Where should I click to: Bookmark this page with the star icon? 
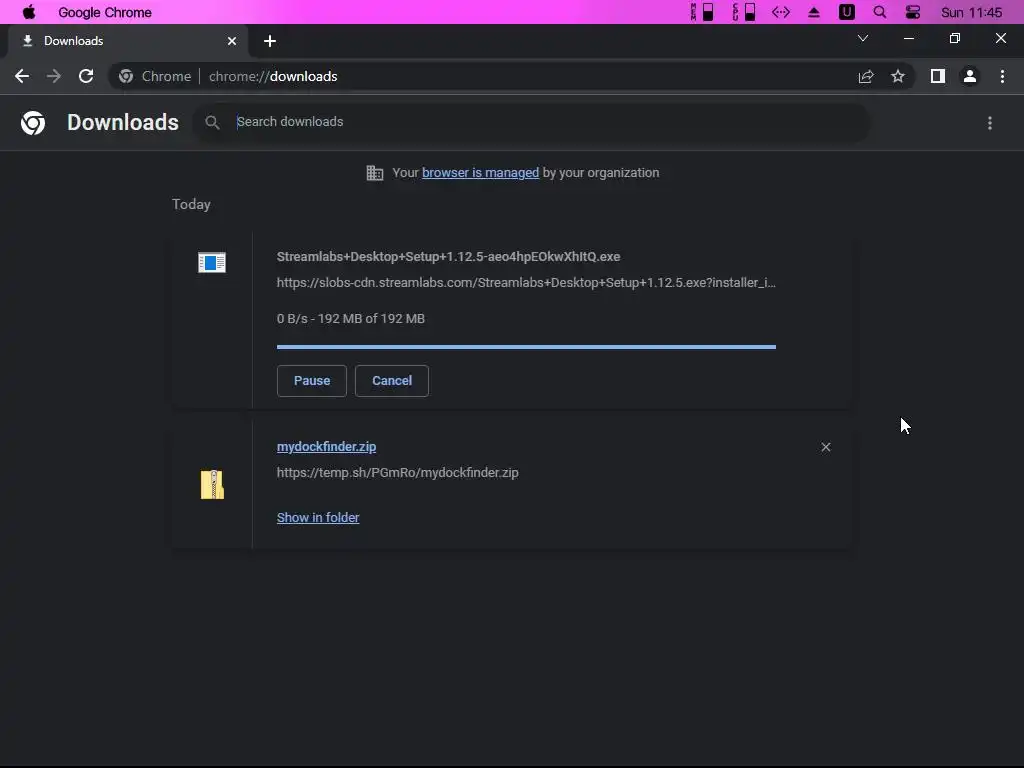coord(898,76)
